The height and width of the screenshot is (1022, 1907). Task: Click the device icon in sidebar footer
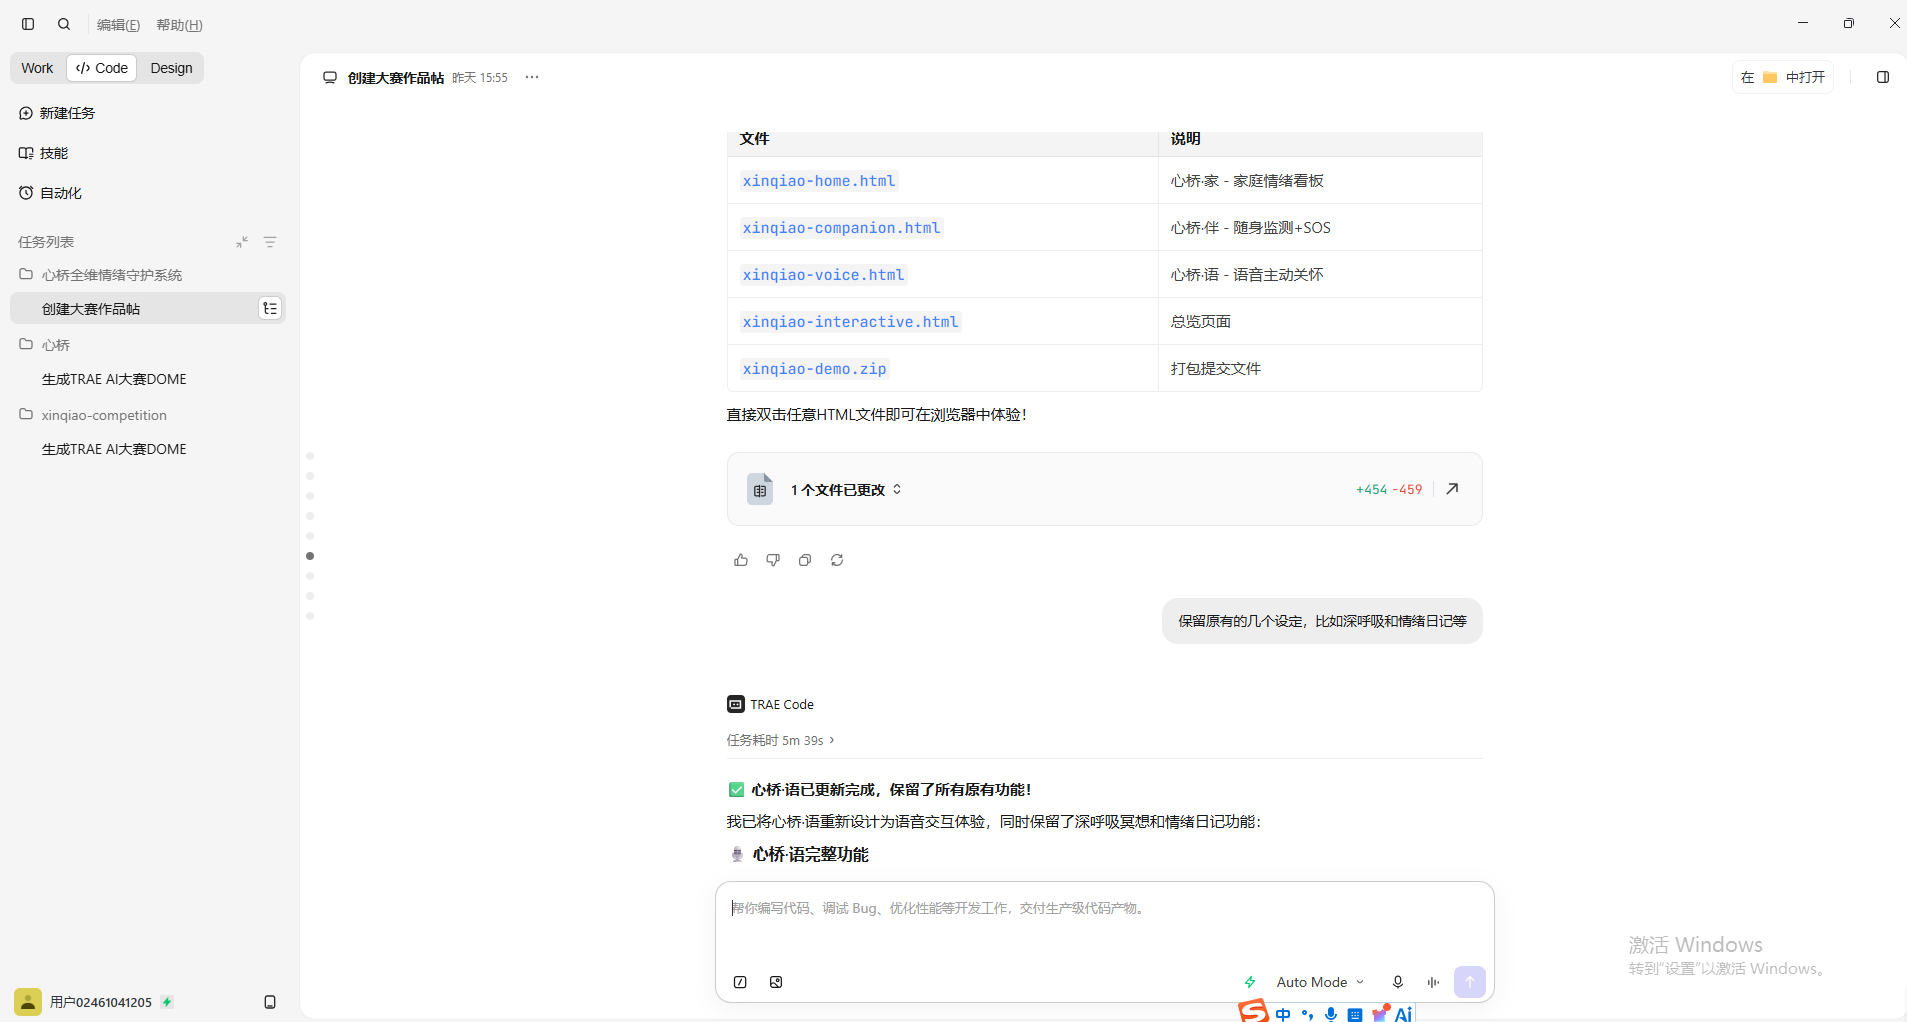[x=270, y=1002]
